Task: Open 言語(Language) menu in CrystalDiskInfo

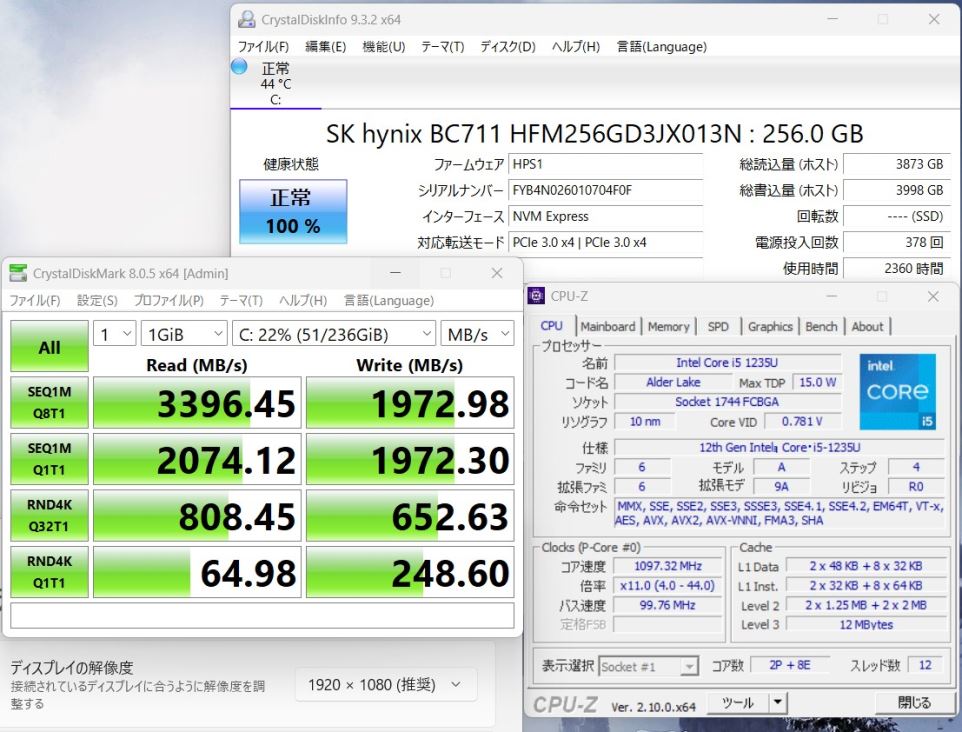Action: pyautogui.click(x=661, y=47)
